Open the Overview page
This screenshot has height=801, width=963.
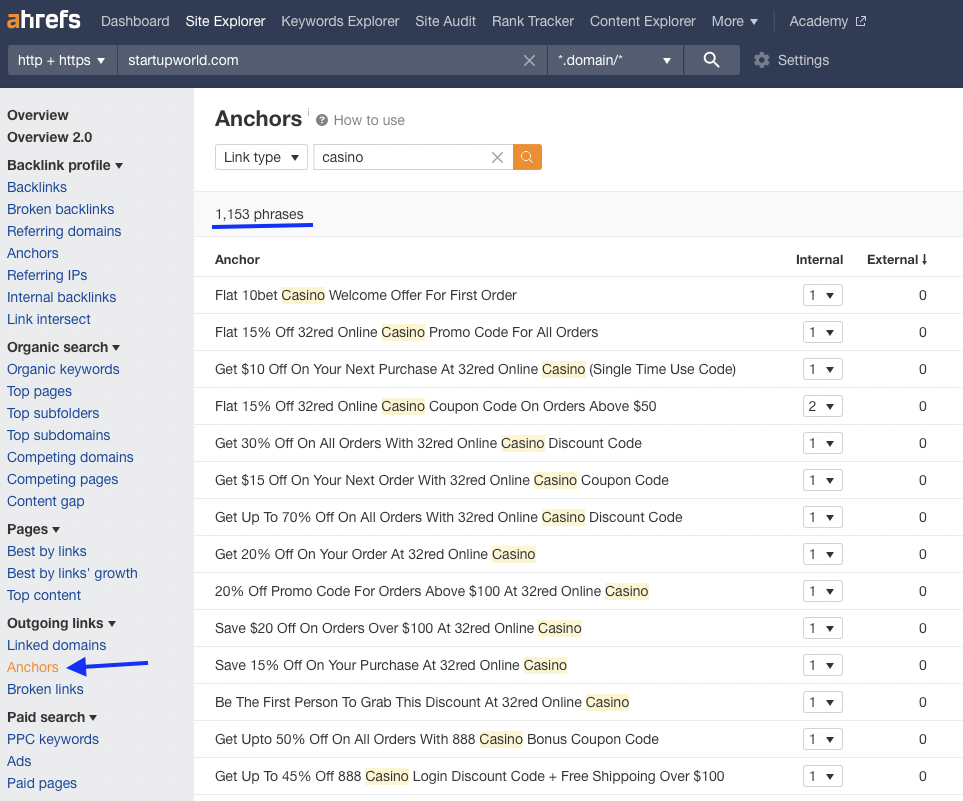[37, 115]
